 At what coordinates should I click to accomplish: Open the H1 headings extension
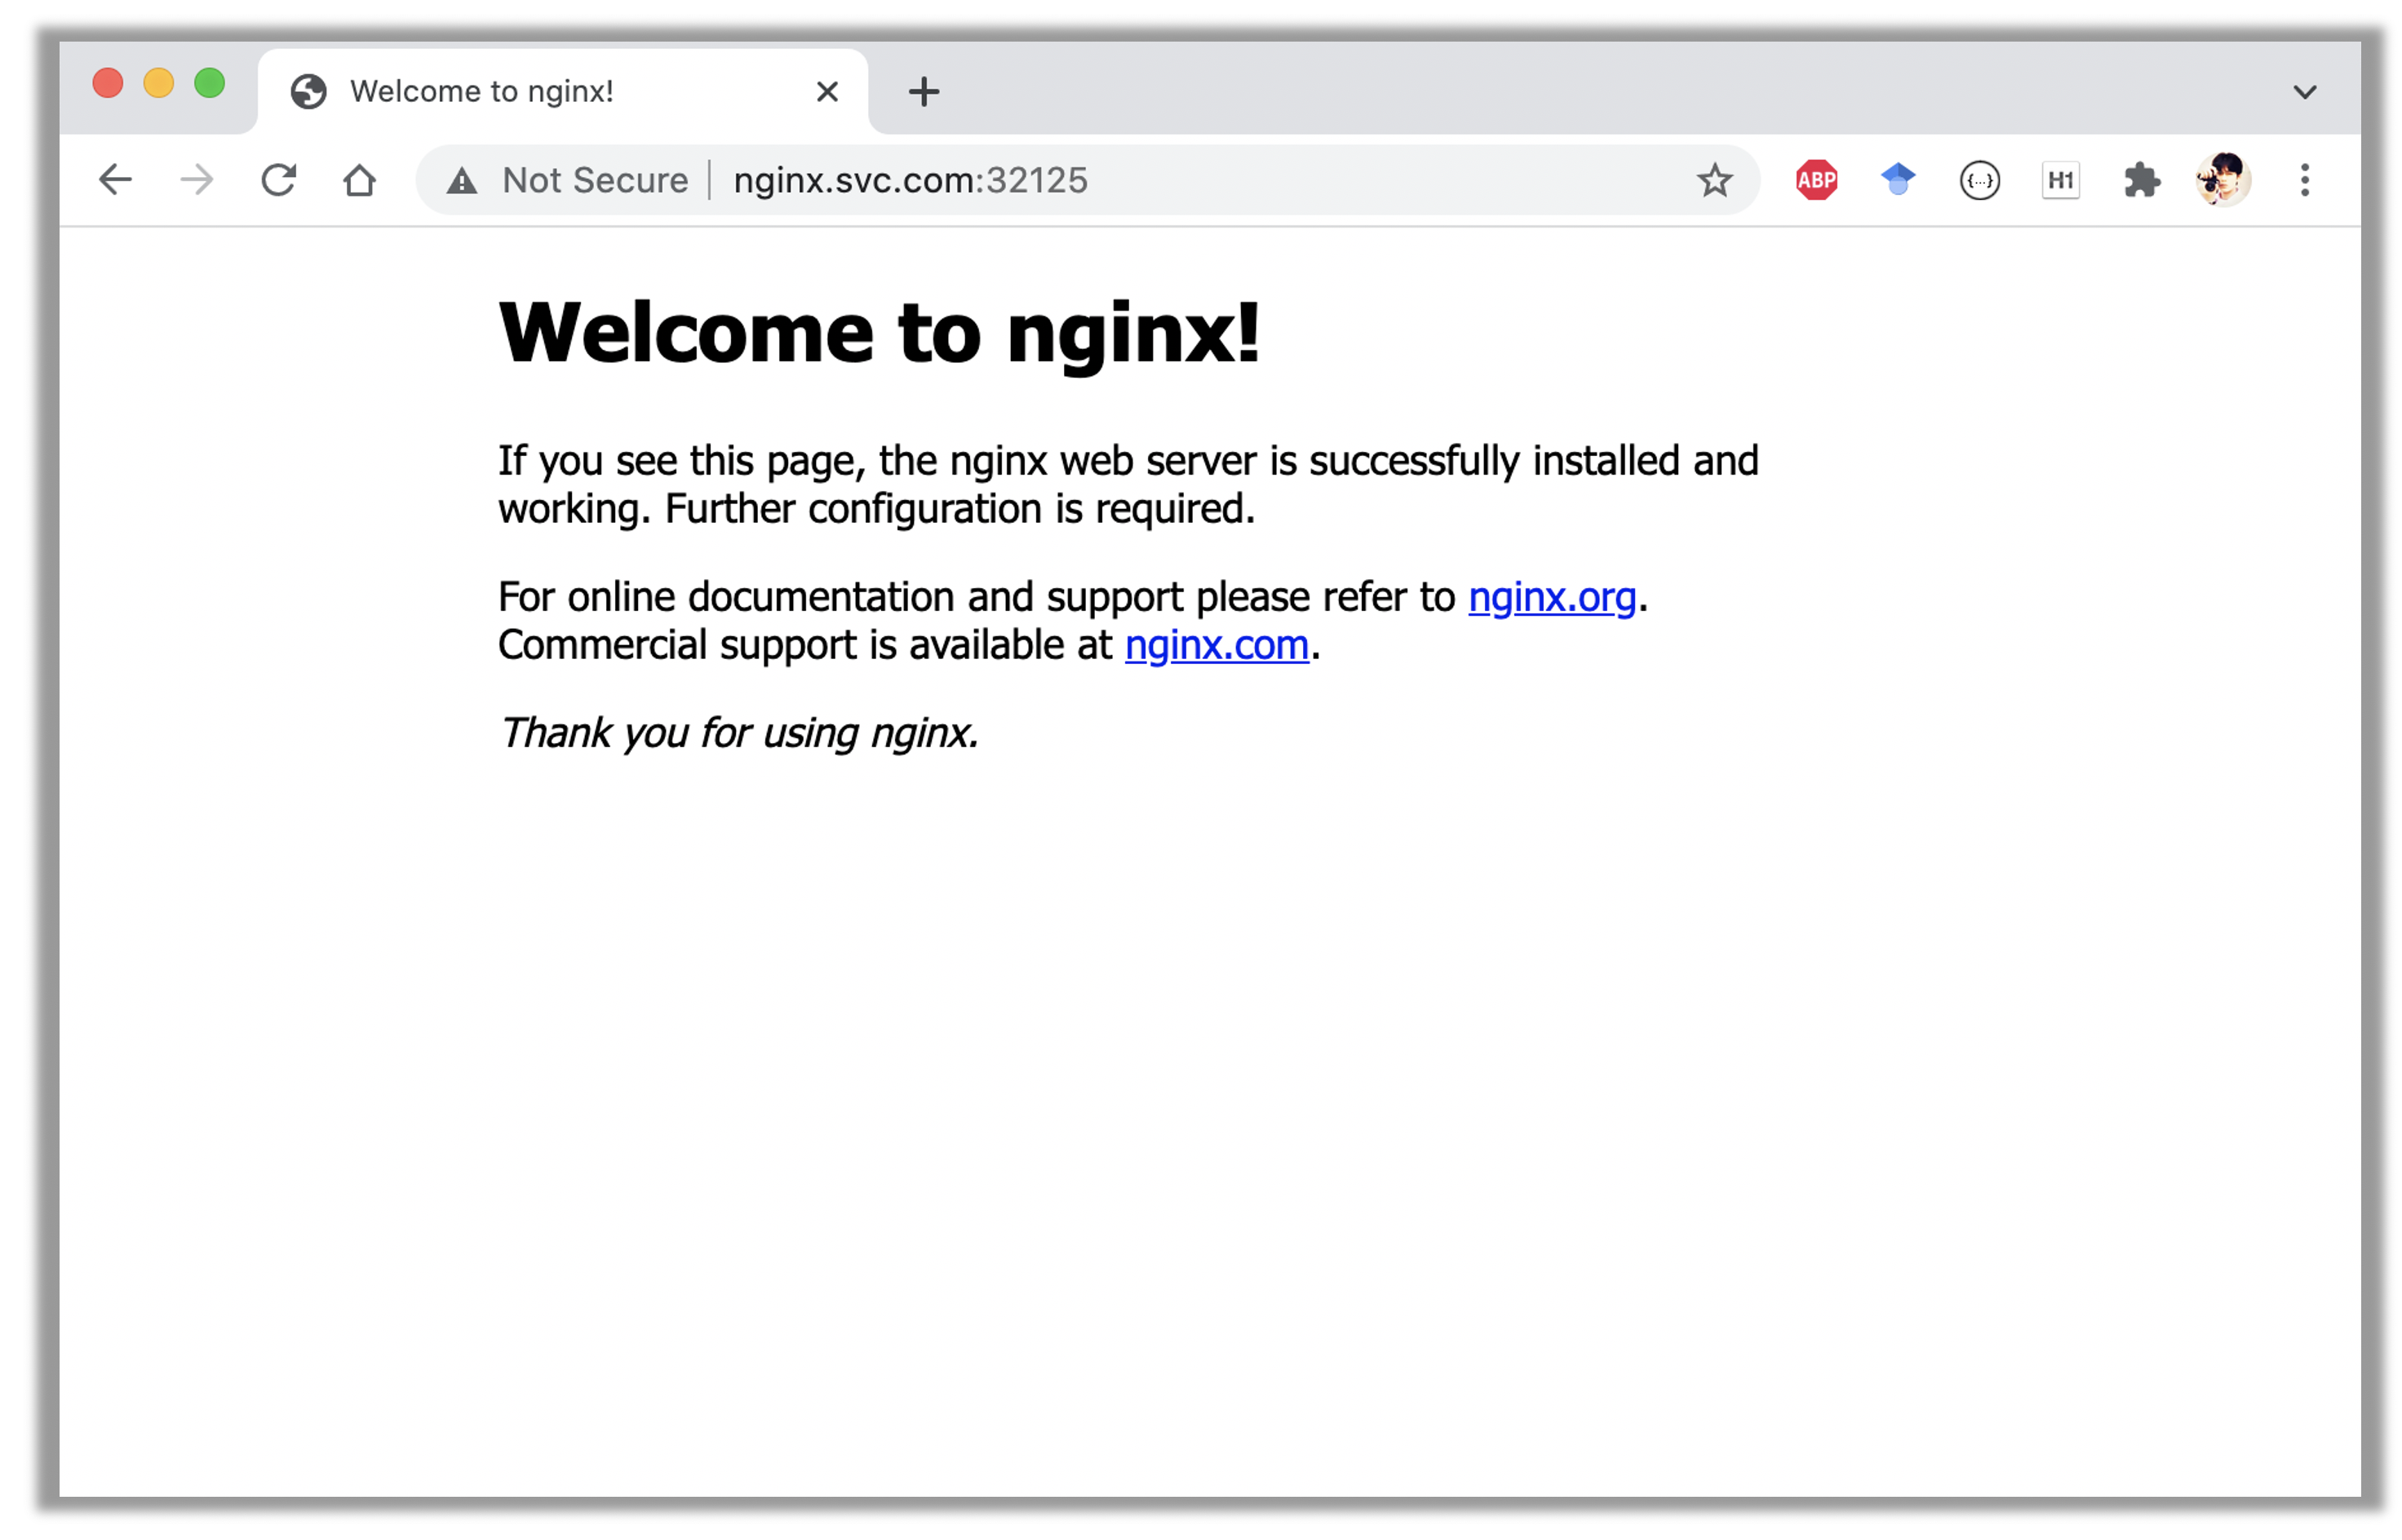(x=2060, y=180)
